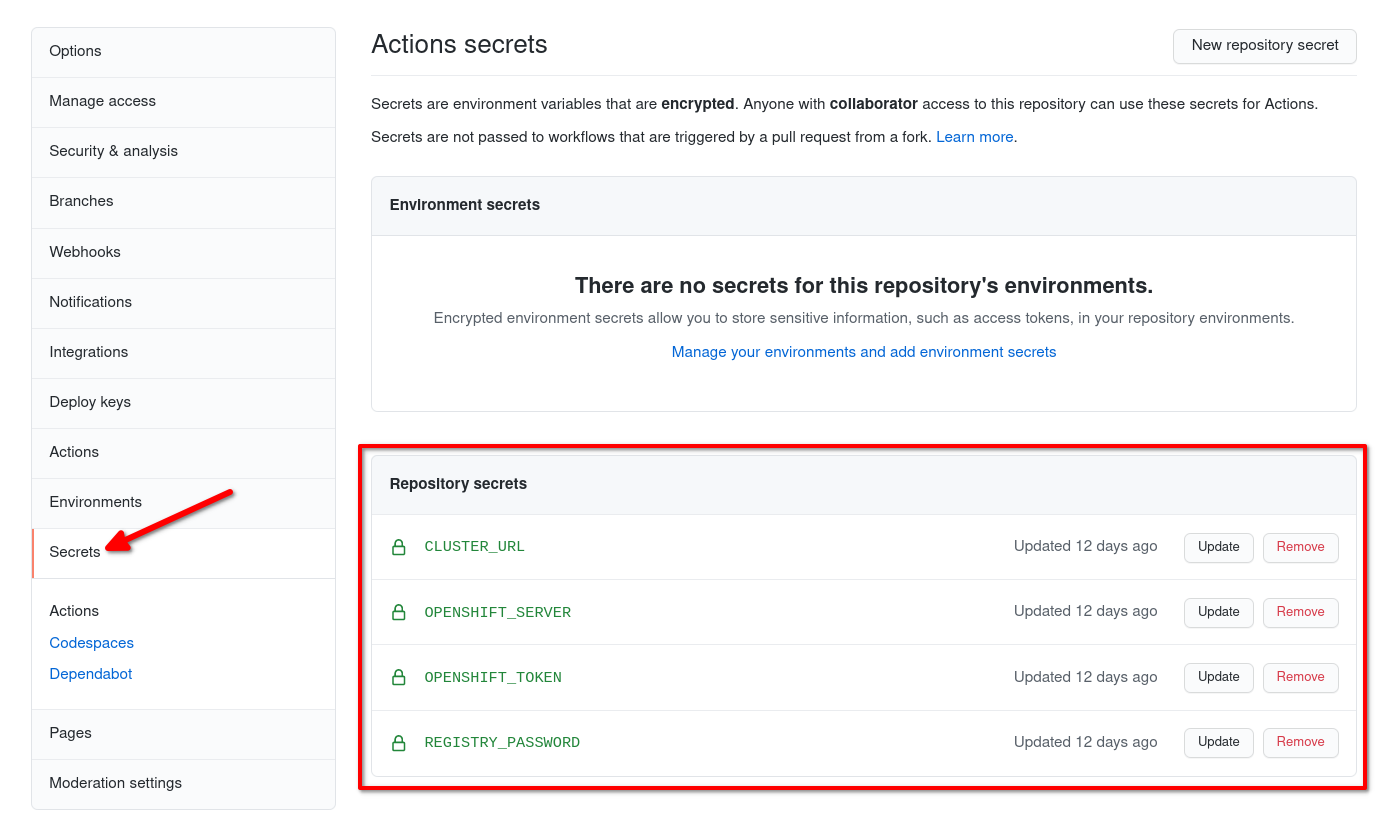Remove the REGISTRY_PASSWORD secret
Viewport: 1396px width, 835px height.
click(1300, 742)
